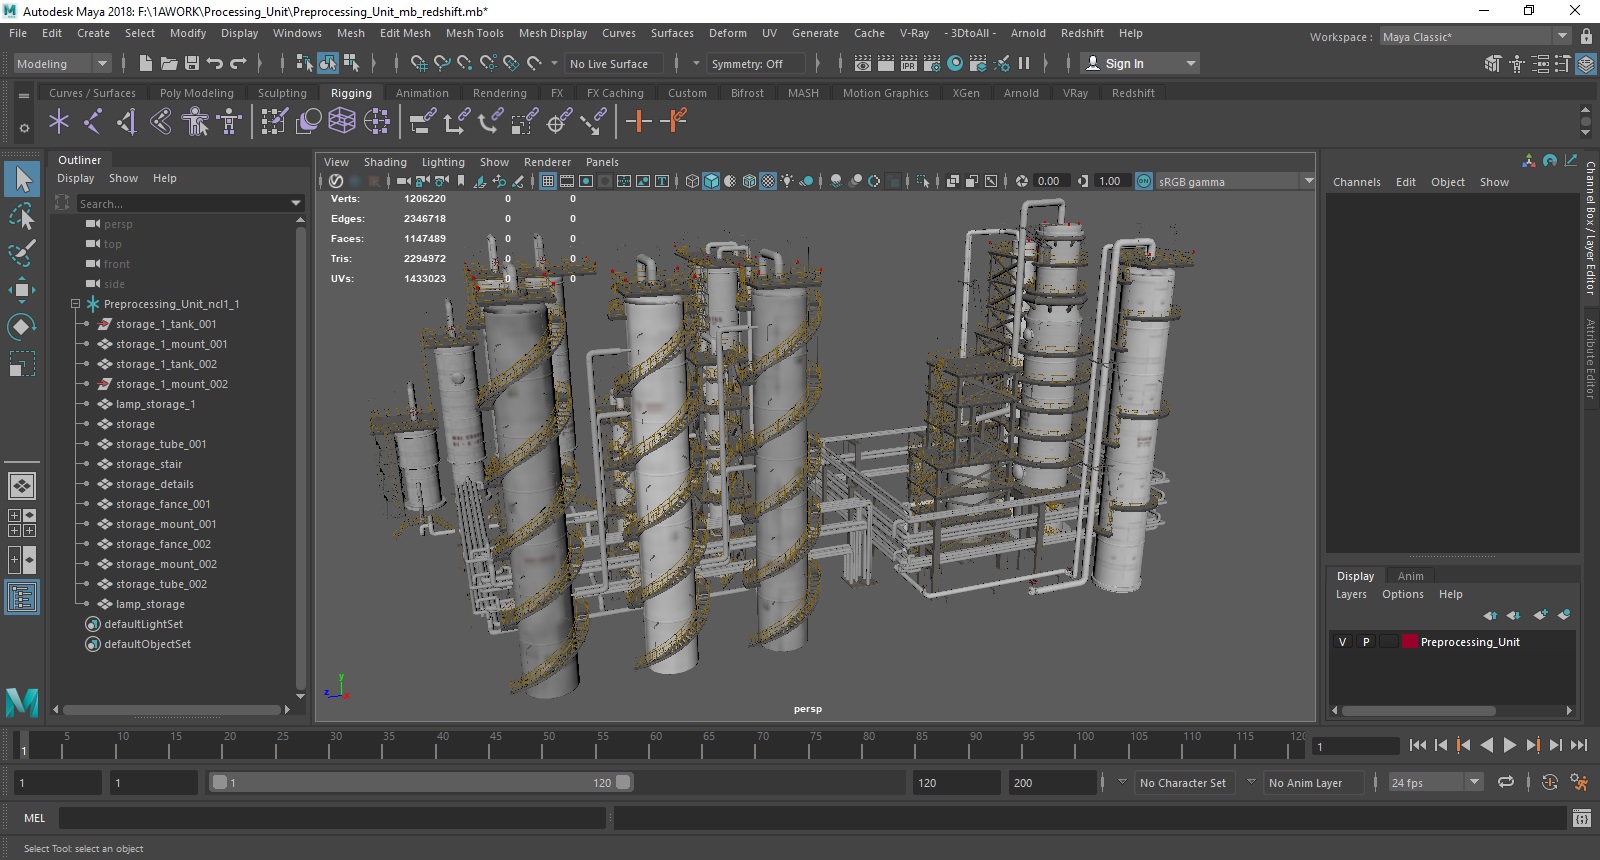
Task: Click the Save scene icon
Action: click(x=192, y=63)
